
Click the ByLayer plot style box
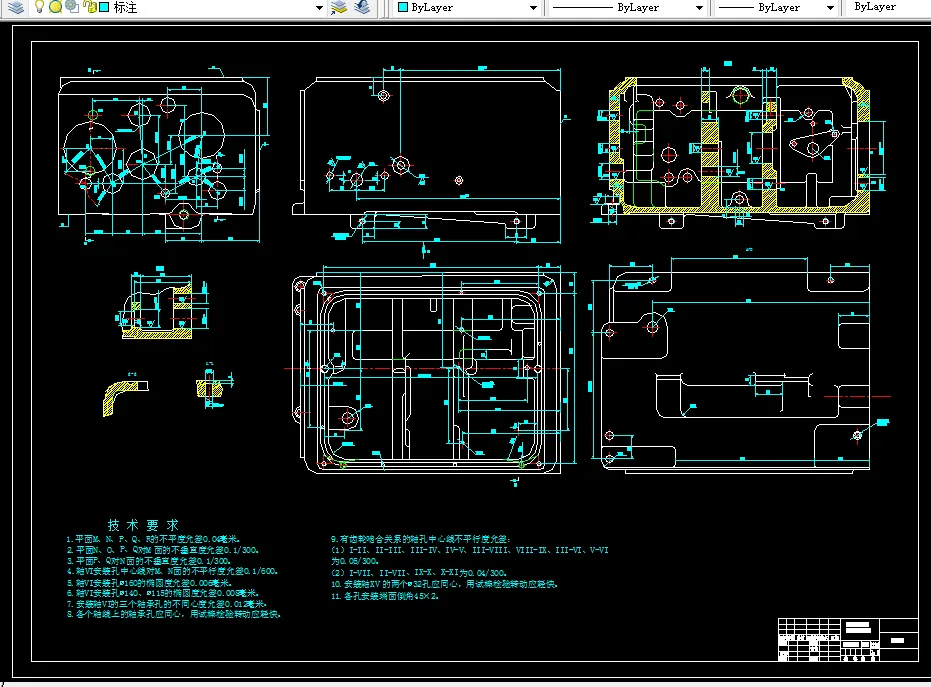tap(887, 7)
